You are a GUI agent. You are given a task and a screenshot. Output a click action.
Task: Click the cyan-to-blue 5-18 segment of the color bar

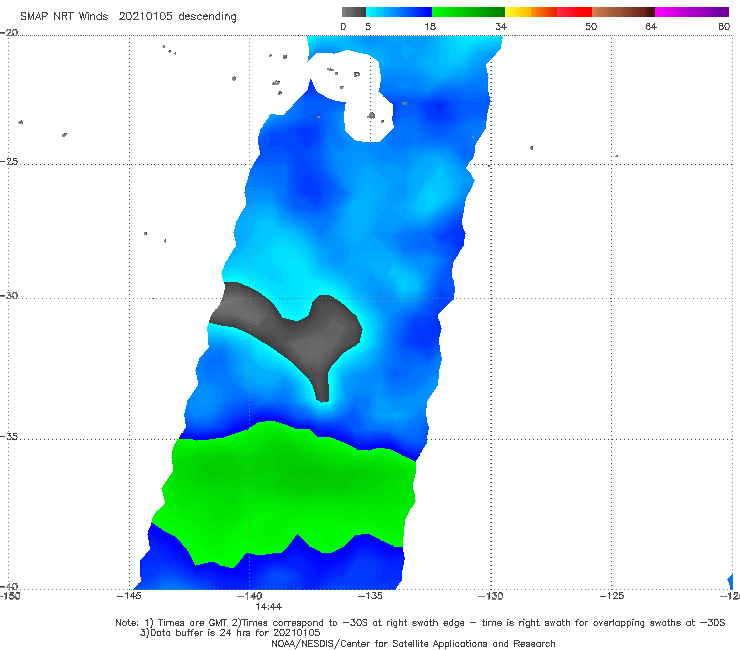tap(399, 12)
